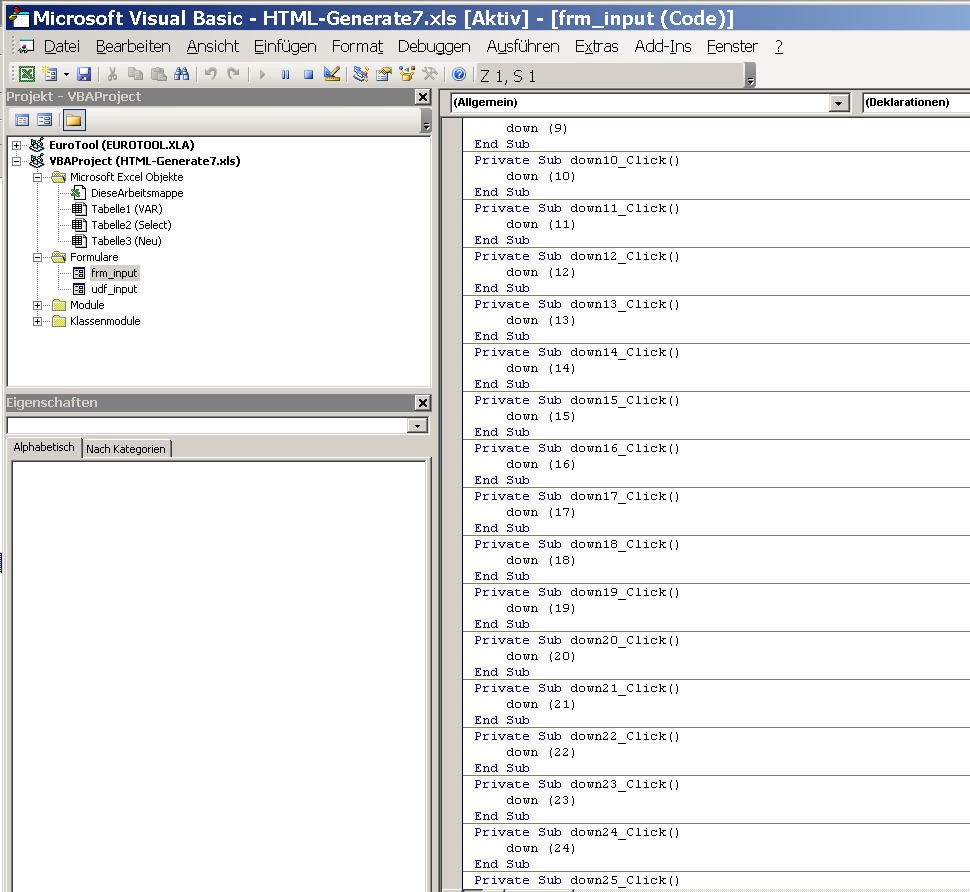Viewport: 970px width, 892px height.
Task: Expand EuroTool (EUROTOOL.XLA) project node
Action: click(x=17, y=145)
